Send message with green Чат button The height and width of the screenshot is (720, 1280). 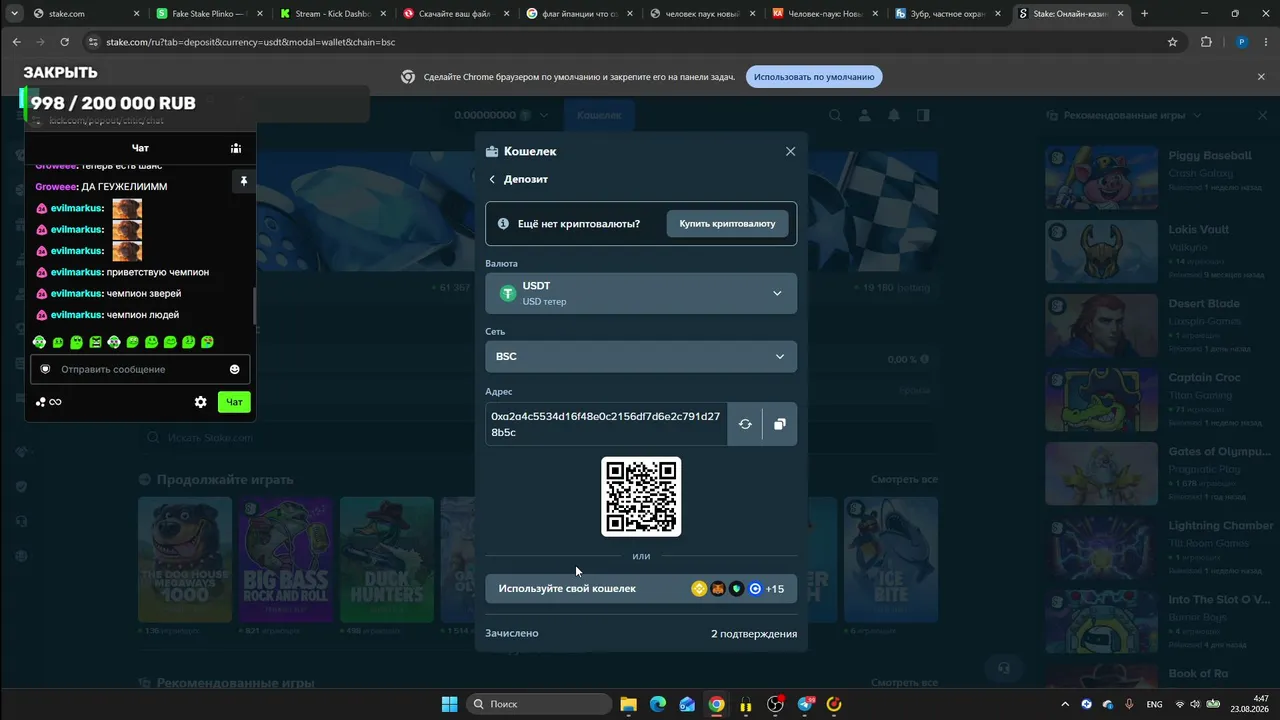pyautogui.click(x=234, y=402)
